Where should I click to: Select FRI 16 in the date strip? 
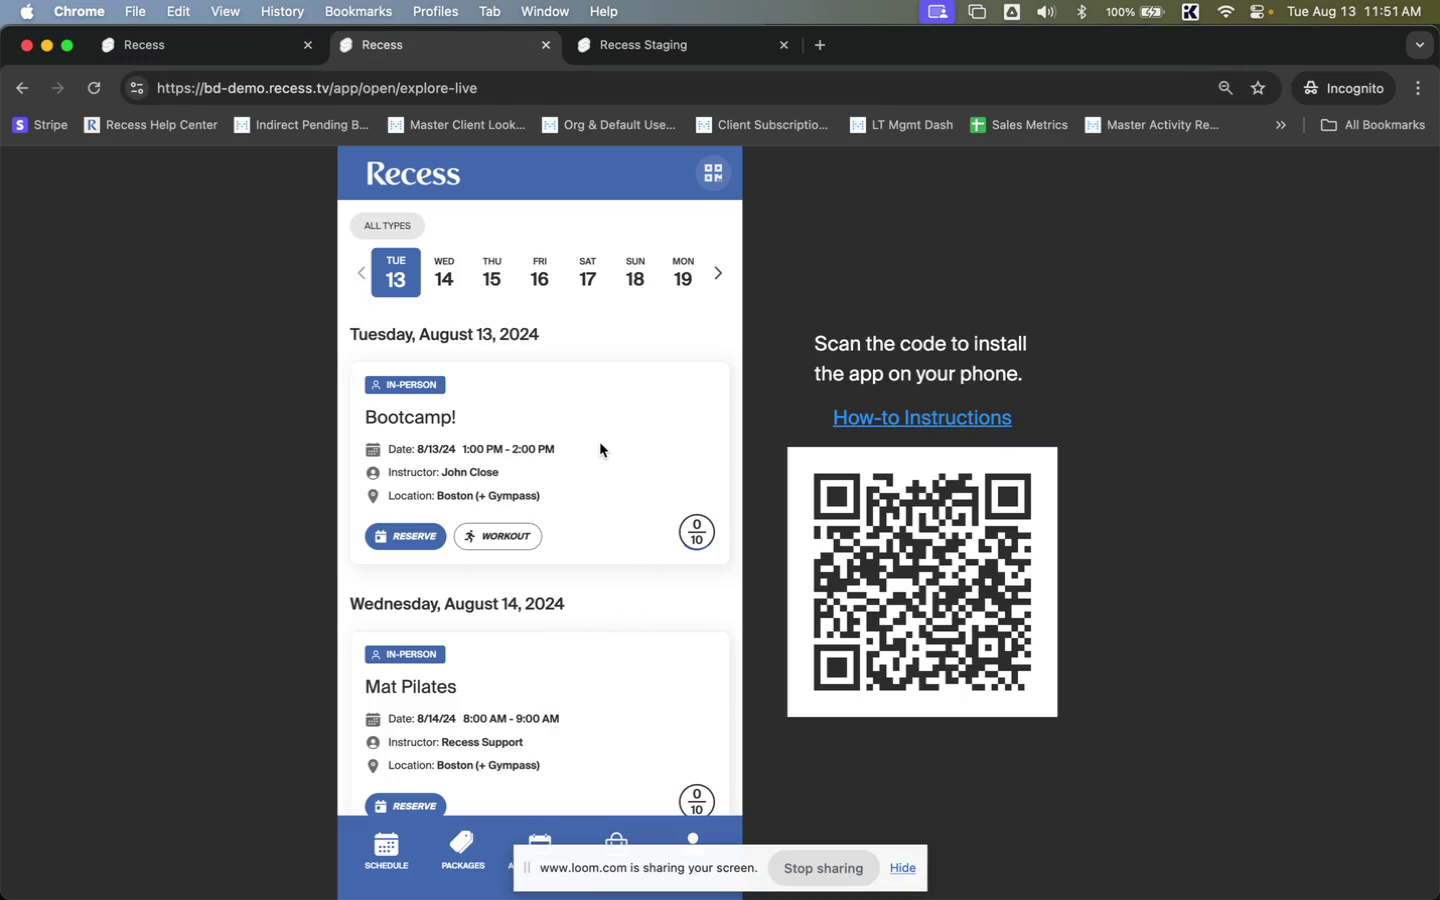click(x=540, y=273)
